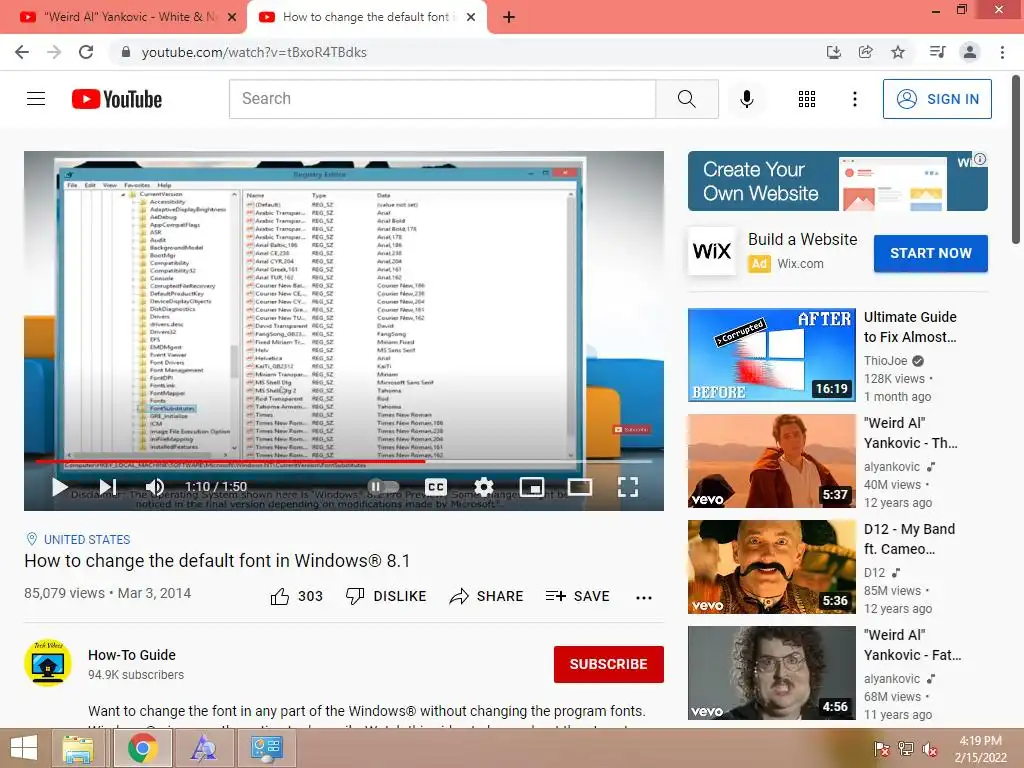Viewport: 1024px width, 768px height.
Task: Open the YouTube apps grid icon
Action: click(x=807, y=99)
